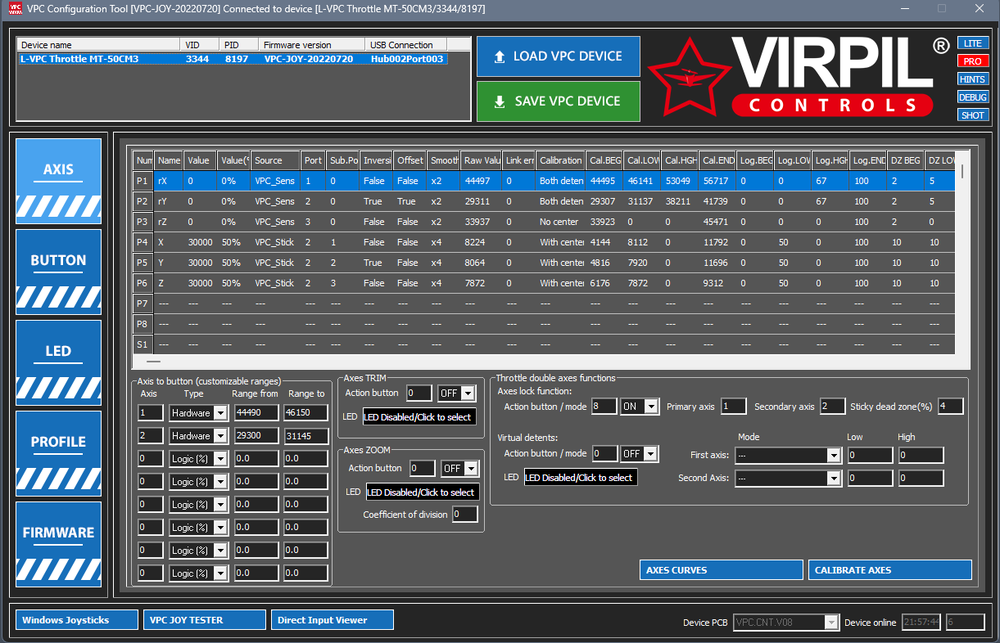The width and height of the screenshot is (1000, 643).
Task: Click Sticky dead zone(%) field
Action: (950, 406)
